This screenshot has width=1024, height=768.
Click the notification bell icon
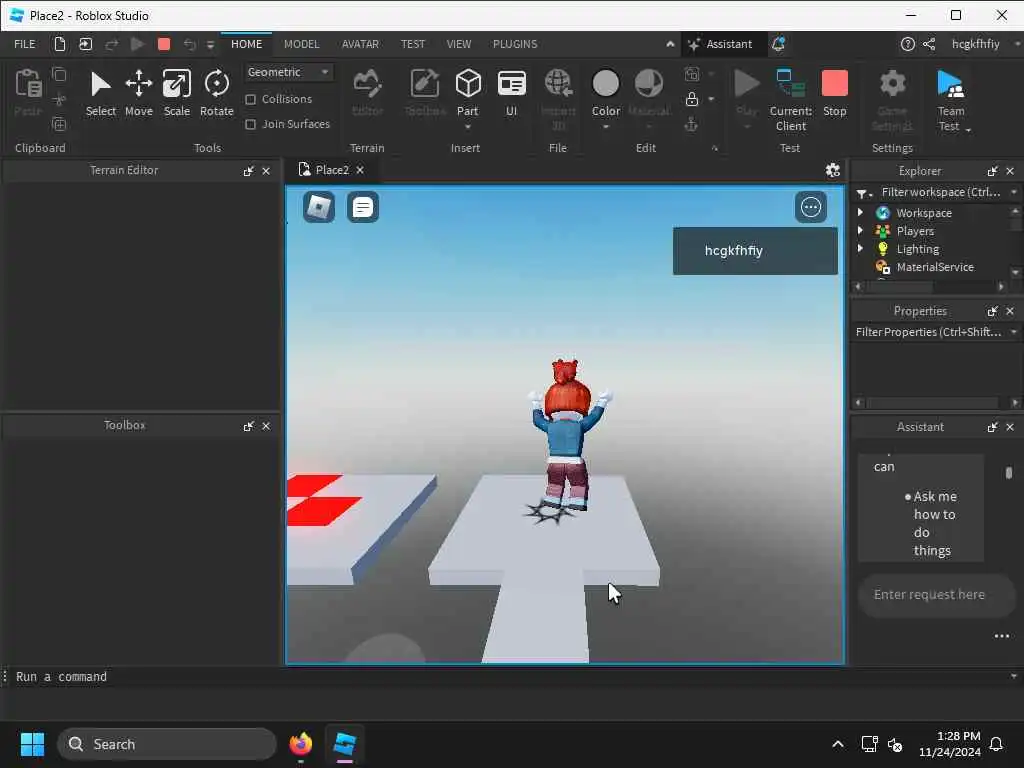click(778, 44)
